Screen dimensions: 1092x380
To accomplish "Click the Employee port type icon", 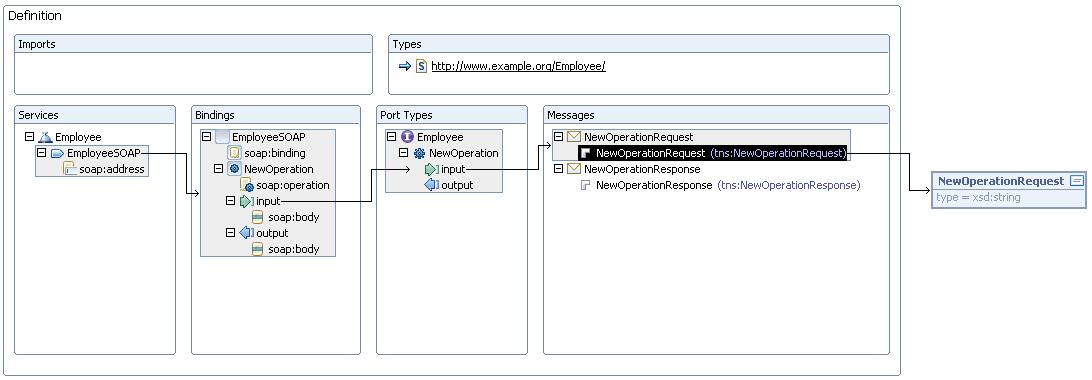I will pyautogui.click(x=407, y=137).
